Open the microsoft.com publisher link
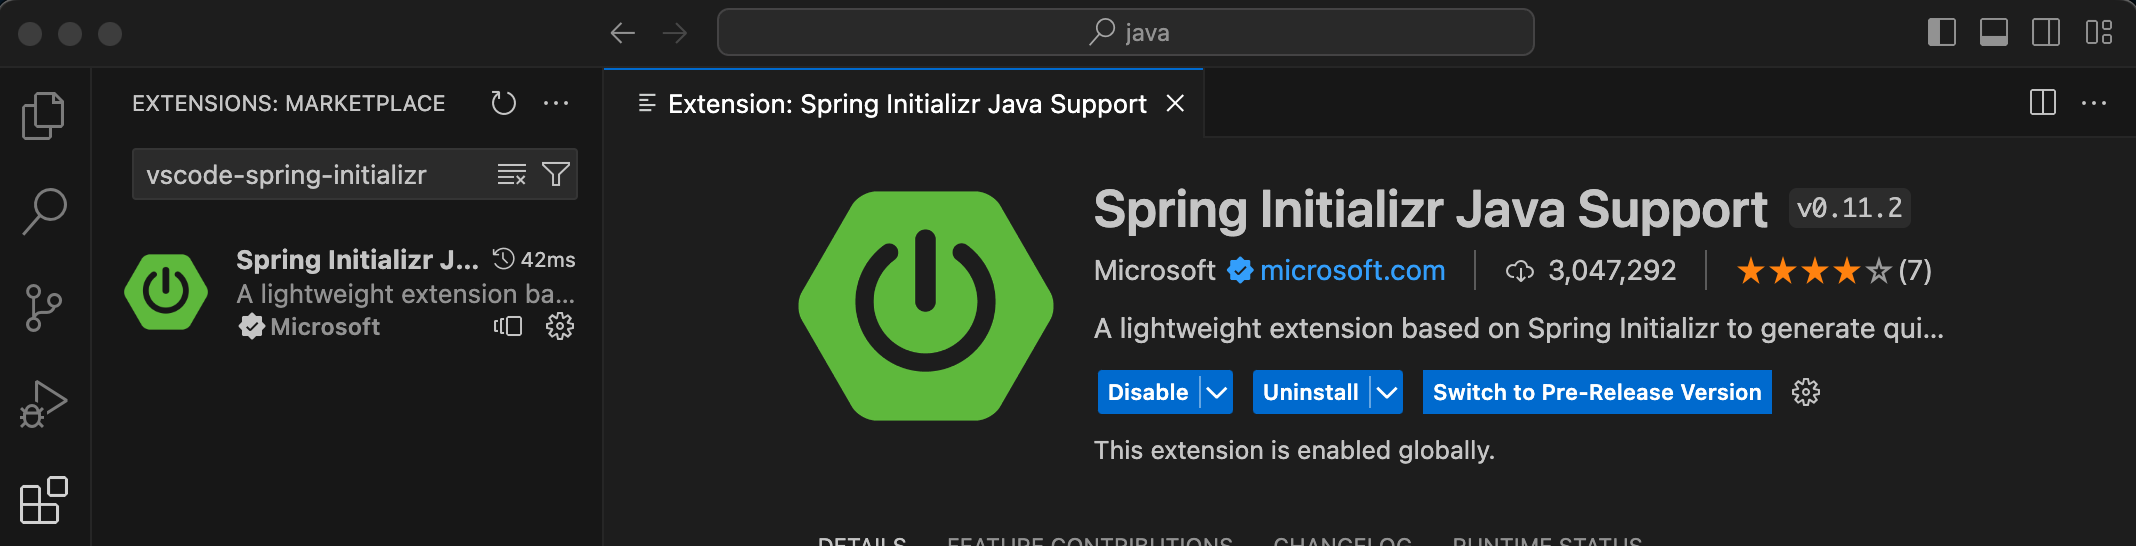This screenshot has height=546, width=2136. coord(1352,271)
